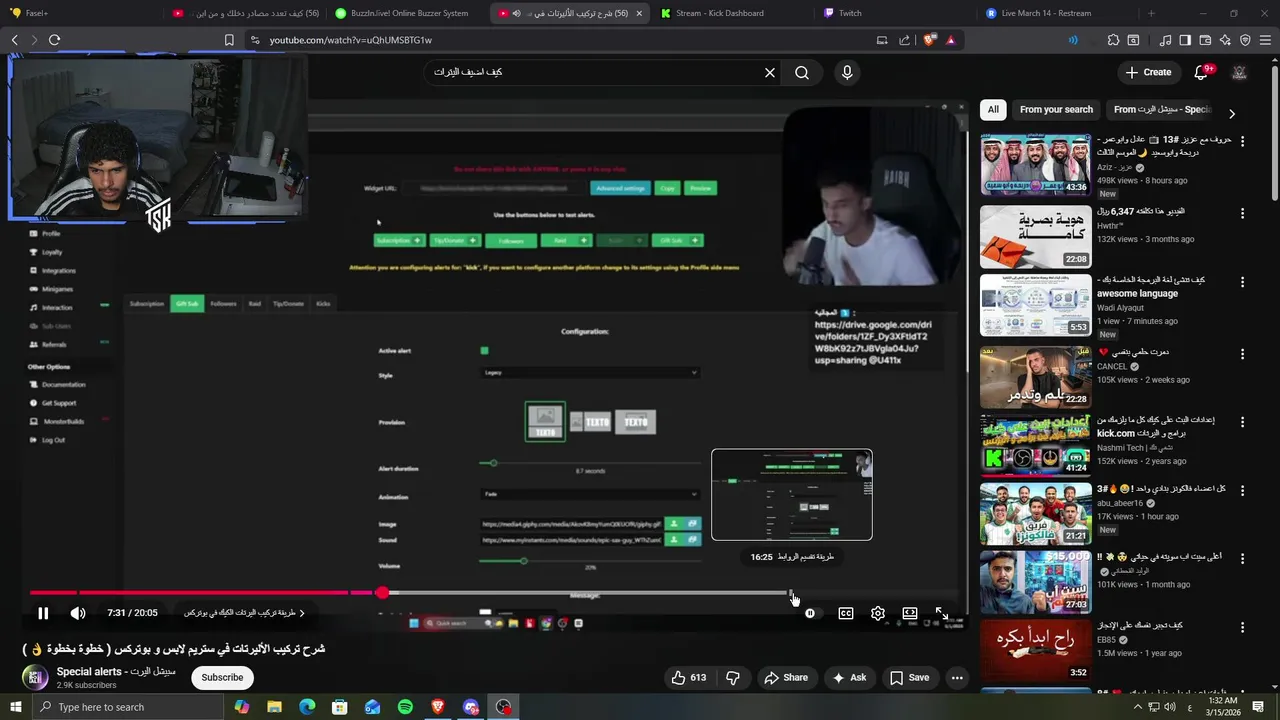Screen dimensions: 1280x720
Task: Expand the video chapter title chevron
Action: point(302,613)
